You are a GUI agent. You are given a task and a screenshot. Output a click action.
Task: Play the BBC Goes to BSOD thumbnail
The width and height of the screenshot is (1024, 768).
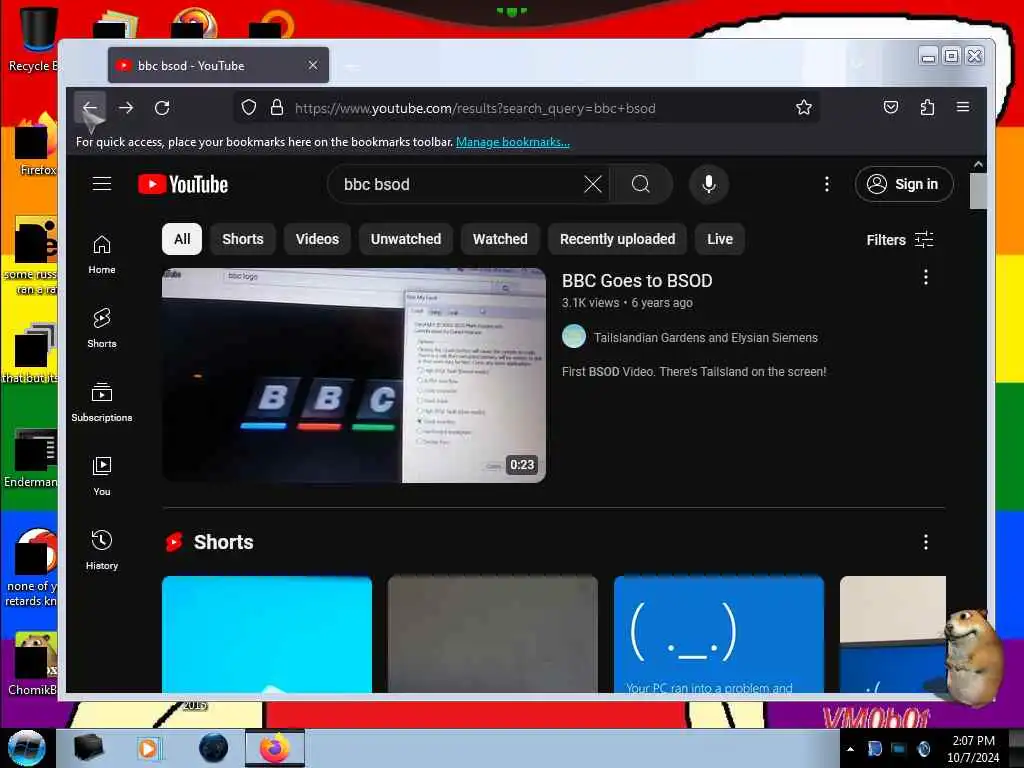[x=354, y=376]
